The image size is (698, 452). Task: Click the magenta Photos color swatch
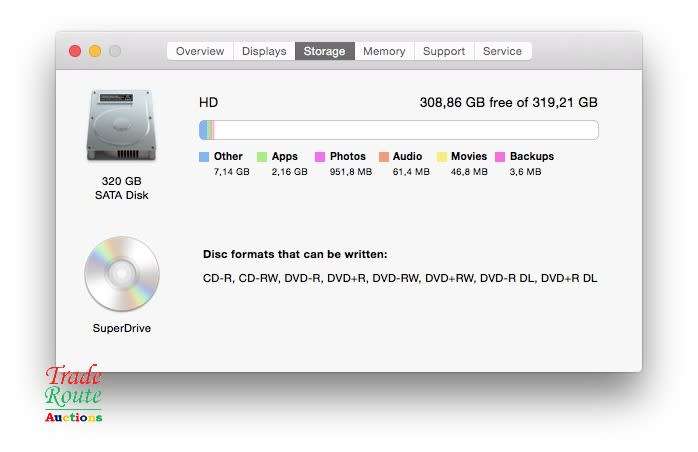(320, 157)
